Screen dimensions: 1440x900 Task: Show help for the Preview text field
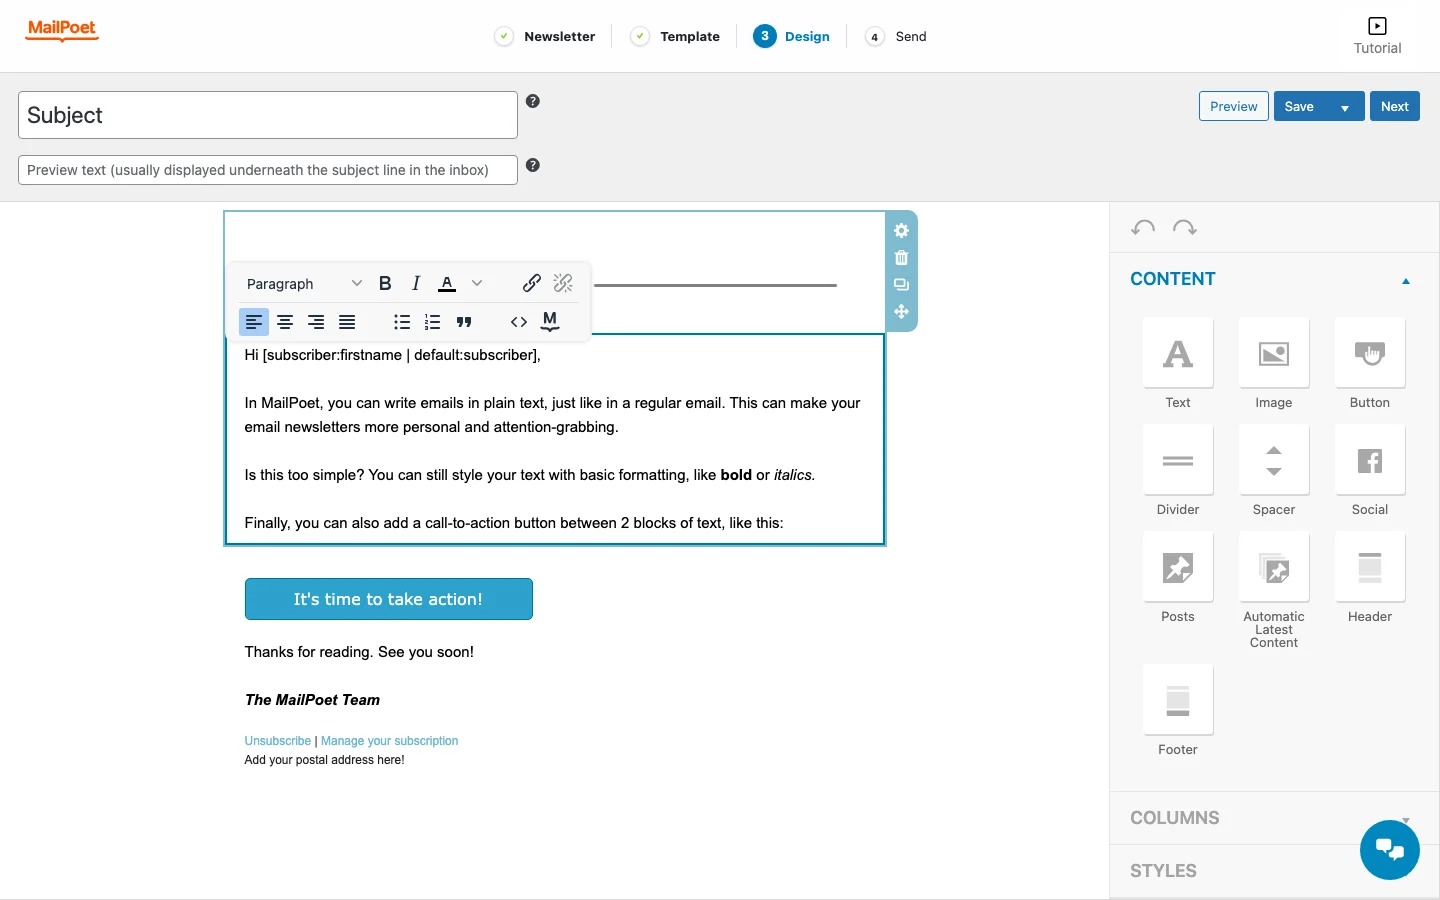[533, 165]
